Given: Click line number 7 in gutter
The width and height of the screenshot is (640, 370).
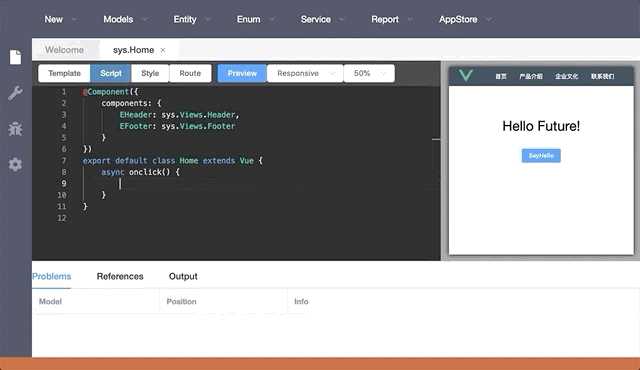Looking at the screenshot, I should 64,161.
